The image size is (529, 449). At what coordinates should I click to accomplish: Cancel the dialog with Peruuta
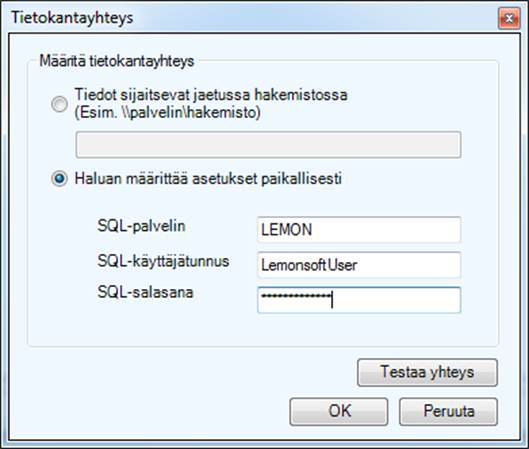(448, 411)
